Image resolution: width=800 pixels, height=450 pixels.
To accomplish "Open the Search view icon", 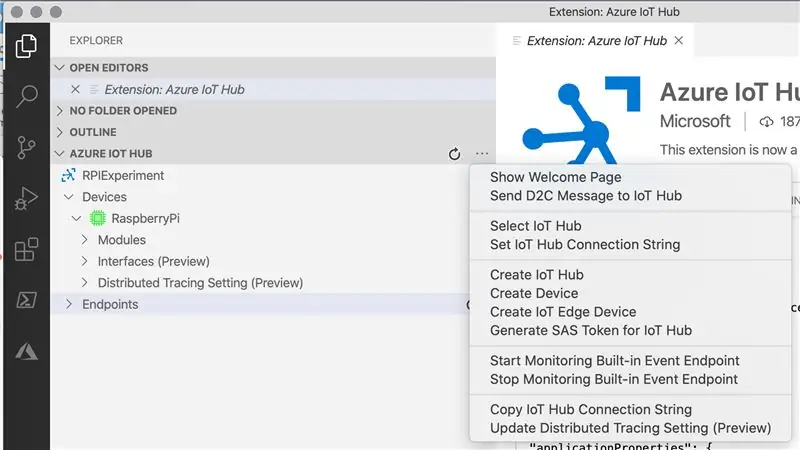I will pos(27,96).
